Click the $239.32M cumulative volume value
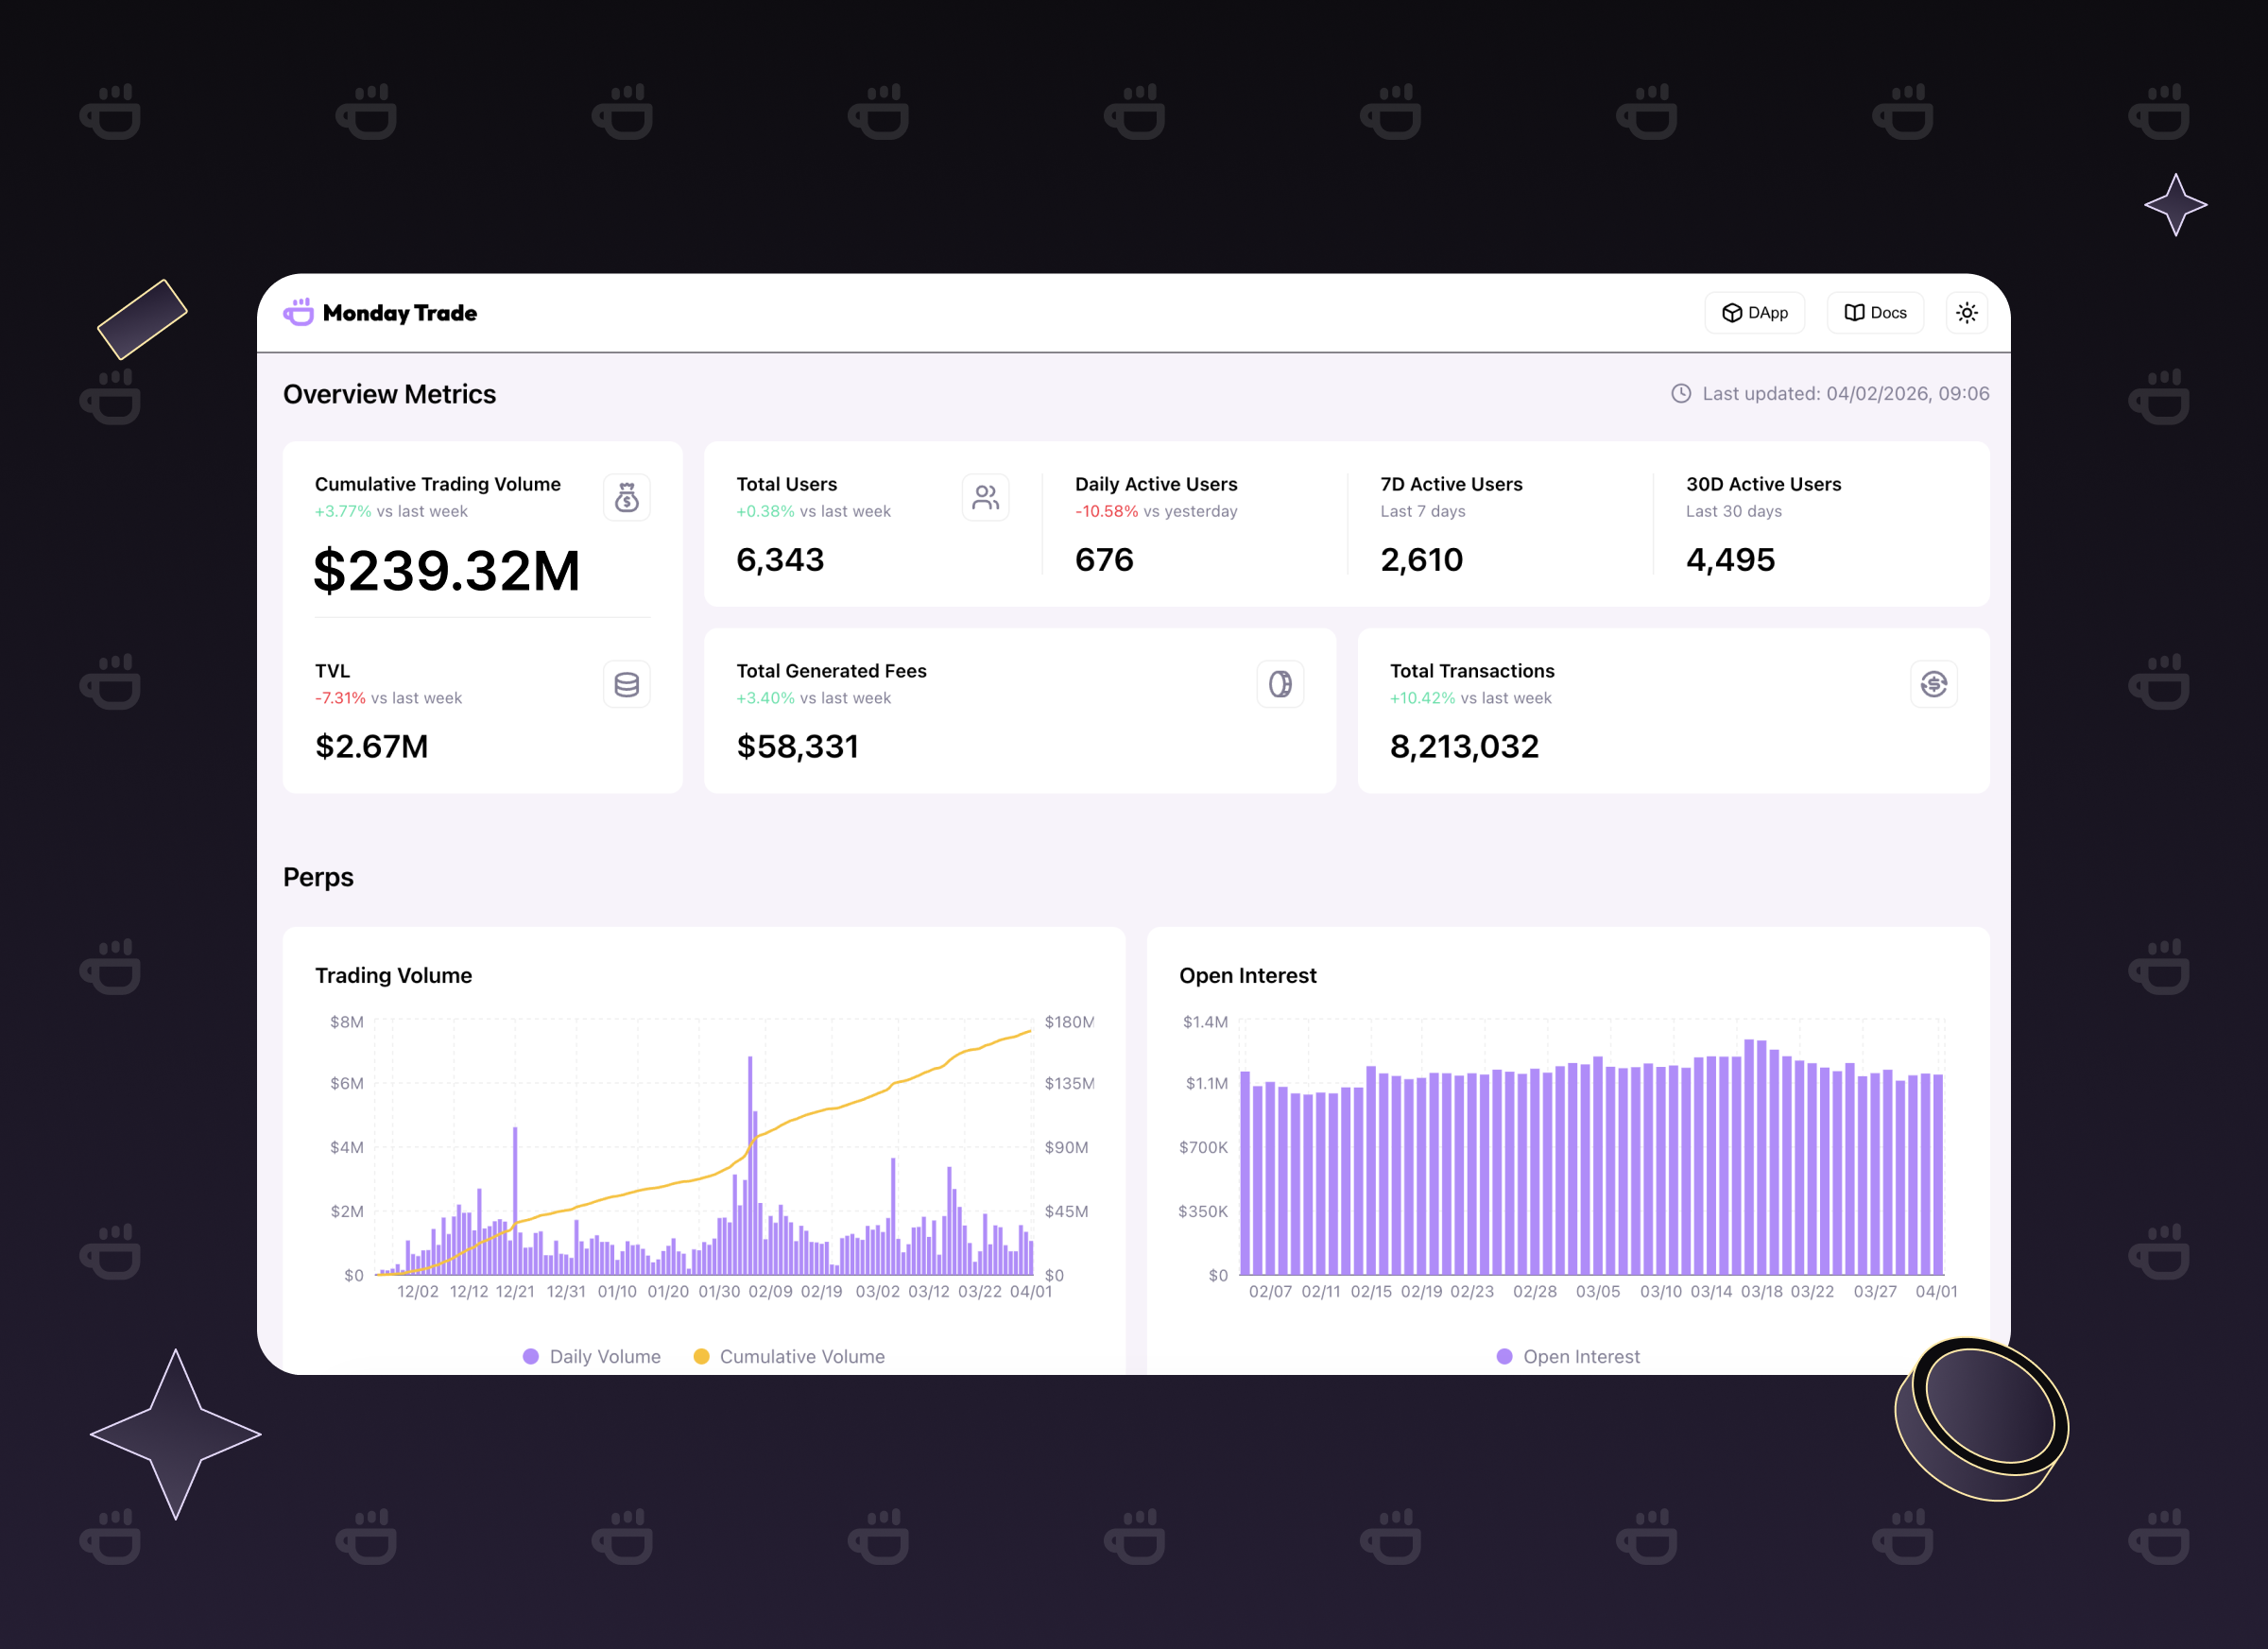This screenshot has width=2268, height=1649. click(446, 571)
